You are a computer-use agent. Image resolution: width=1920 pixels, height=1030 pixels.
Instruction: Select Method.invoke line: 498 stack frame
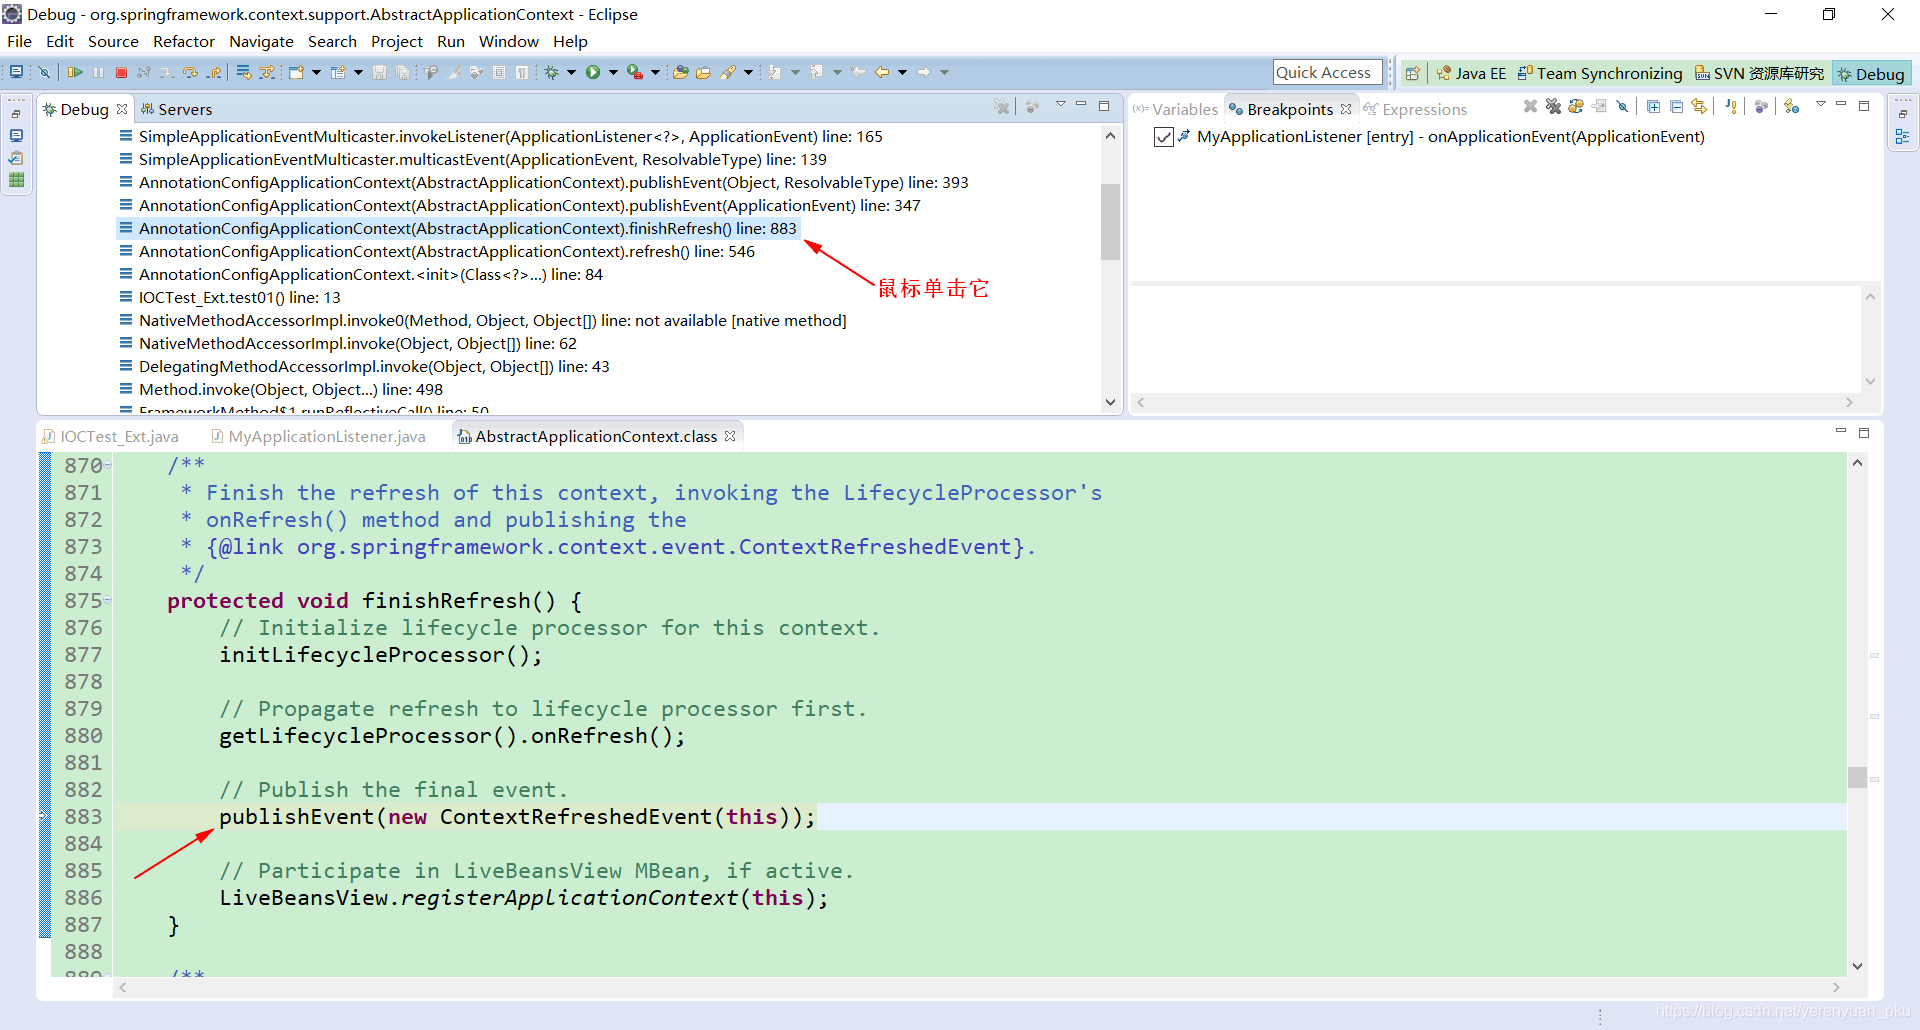coord(281,389)
